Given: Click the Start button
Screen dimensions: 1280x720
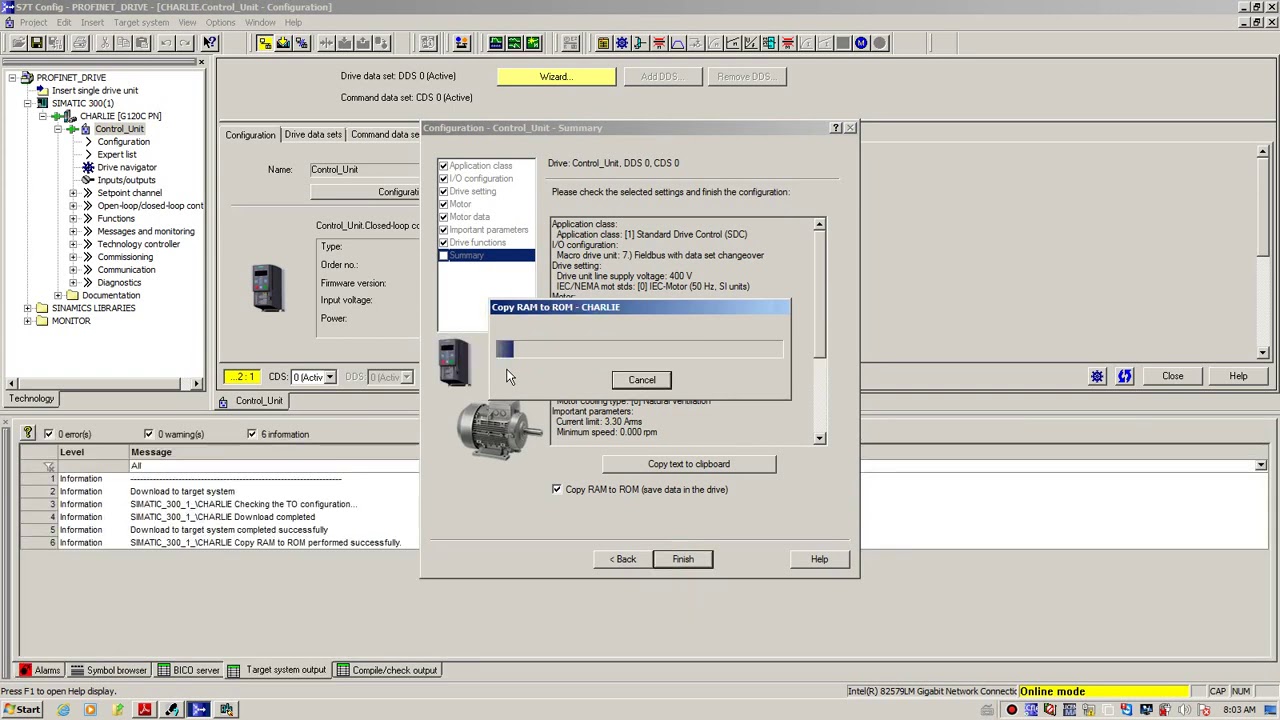Looking at the screenshot, I should click(x=21, y=710).
